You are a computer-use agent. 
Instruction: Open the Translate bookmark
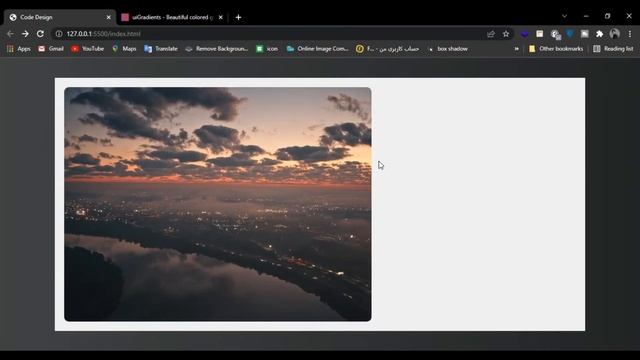point(161,49)
